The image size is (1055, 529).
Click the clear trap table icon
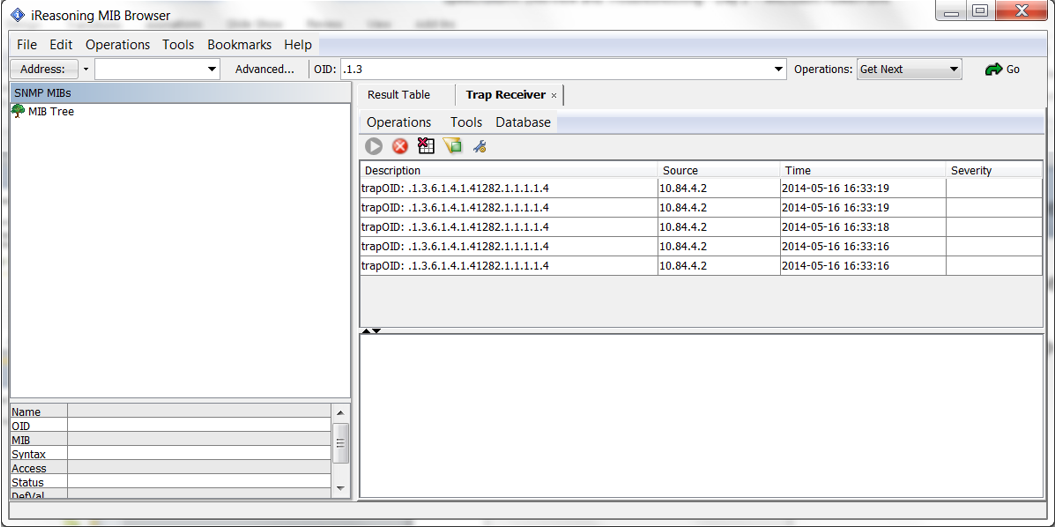tap(426, 146)
